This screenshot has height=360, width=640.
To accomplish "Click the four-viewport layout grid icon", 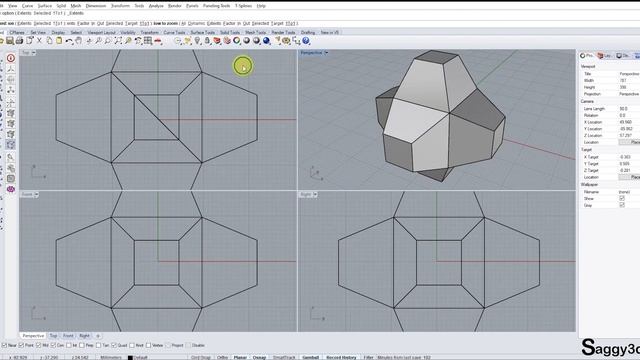I will (x=148, y=41).
